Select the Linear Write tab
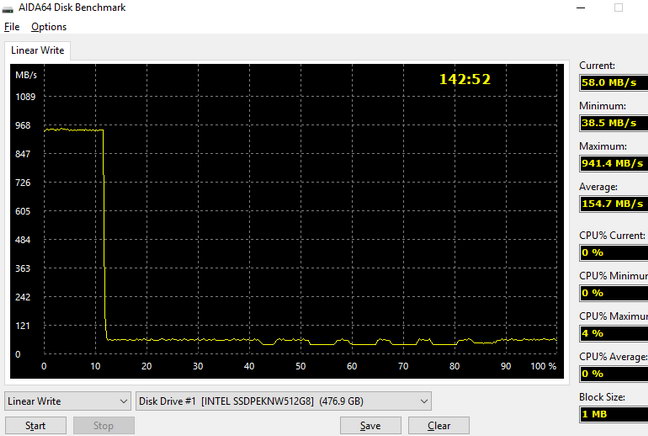The height and width of the screenshot is (436, 648). pyautogui.click(x=38, y=50)
